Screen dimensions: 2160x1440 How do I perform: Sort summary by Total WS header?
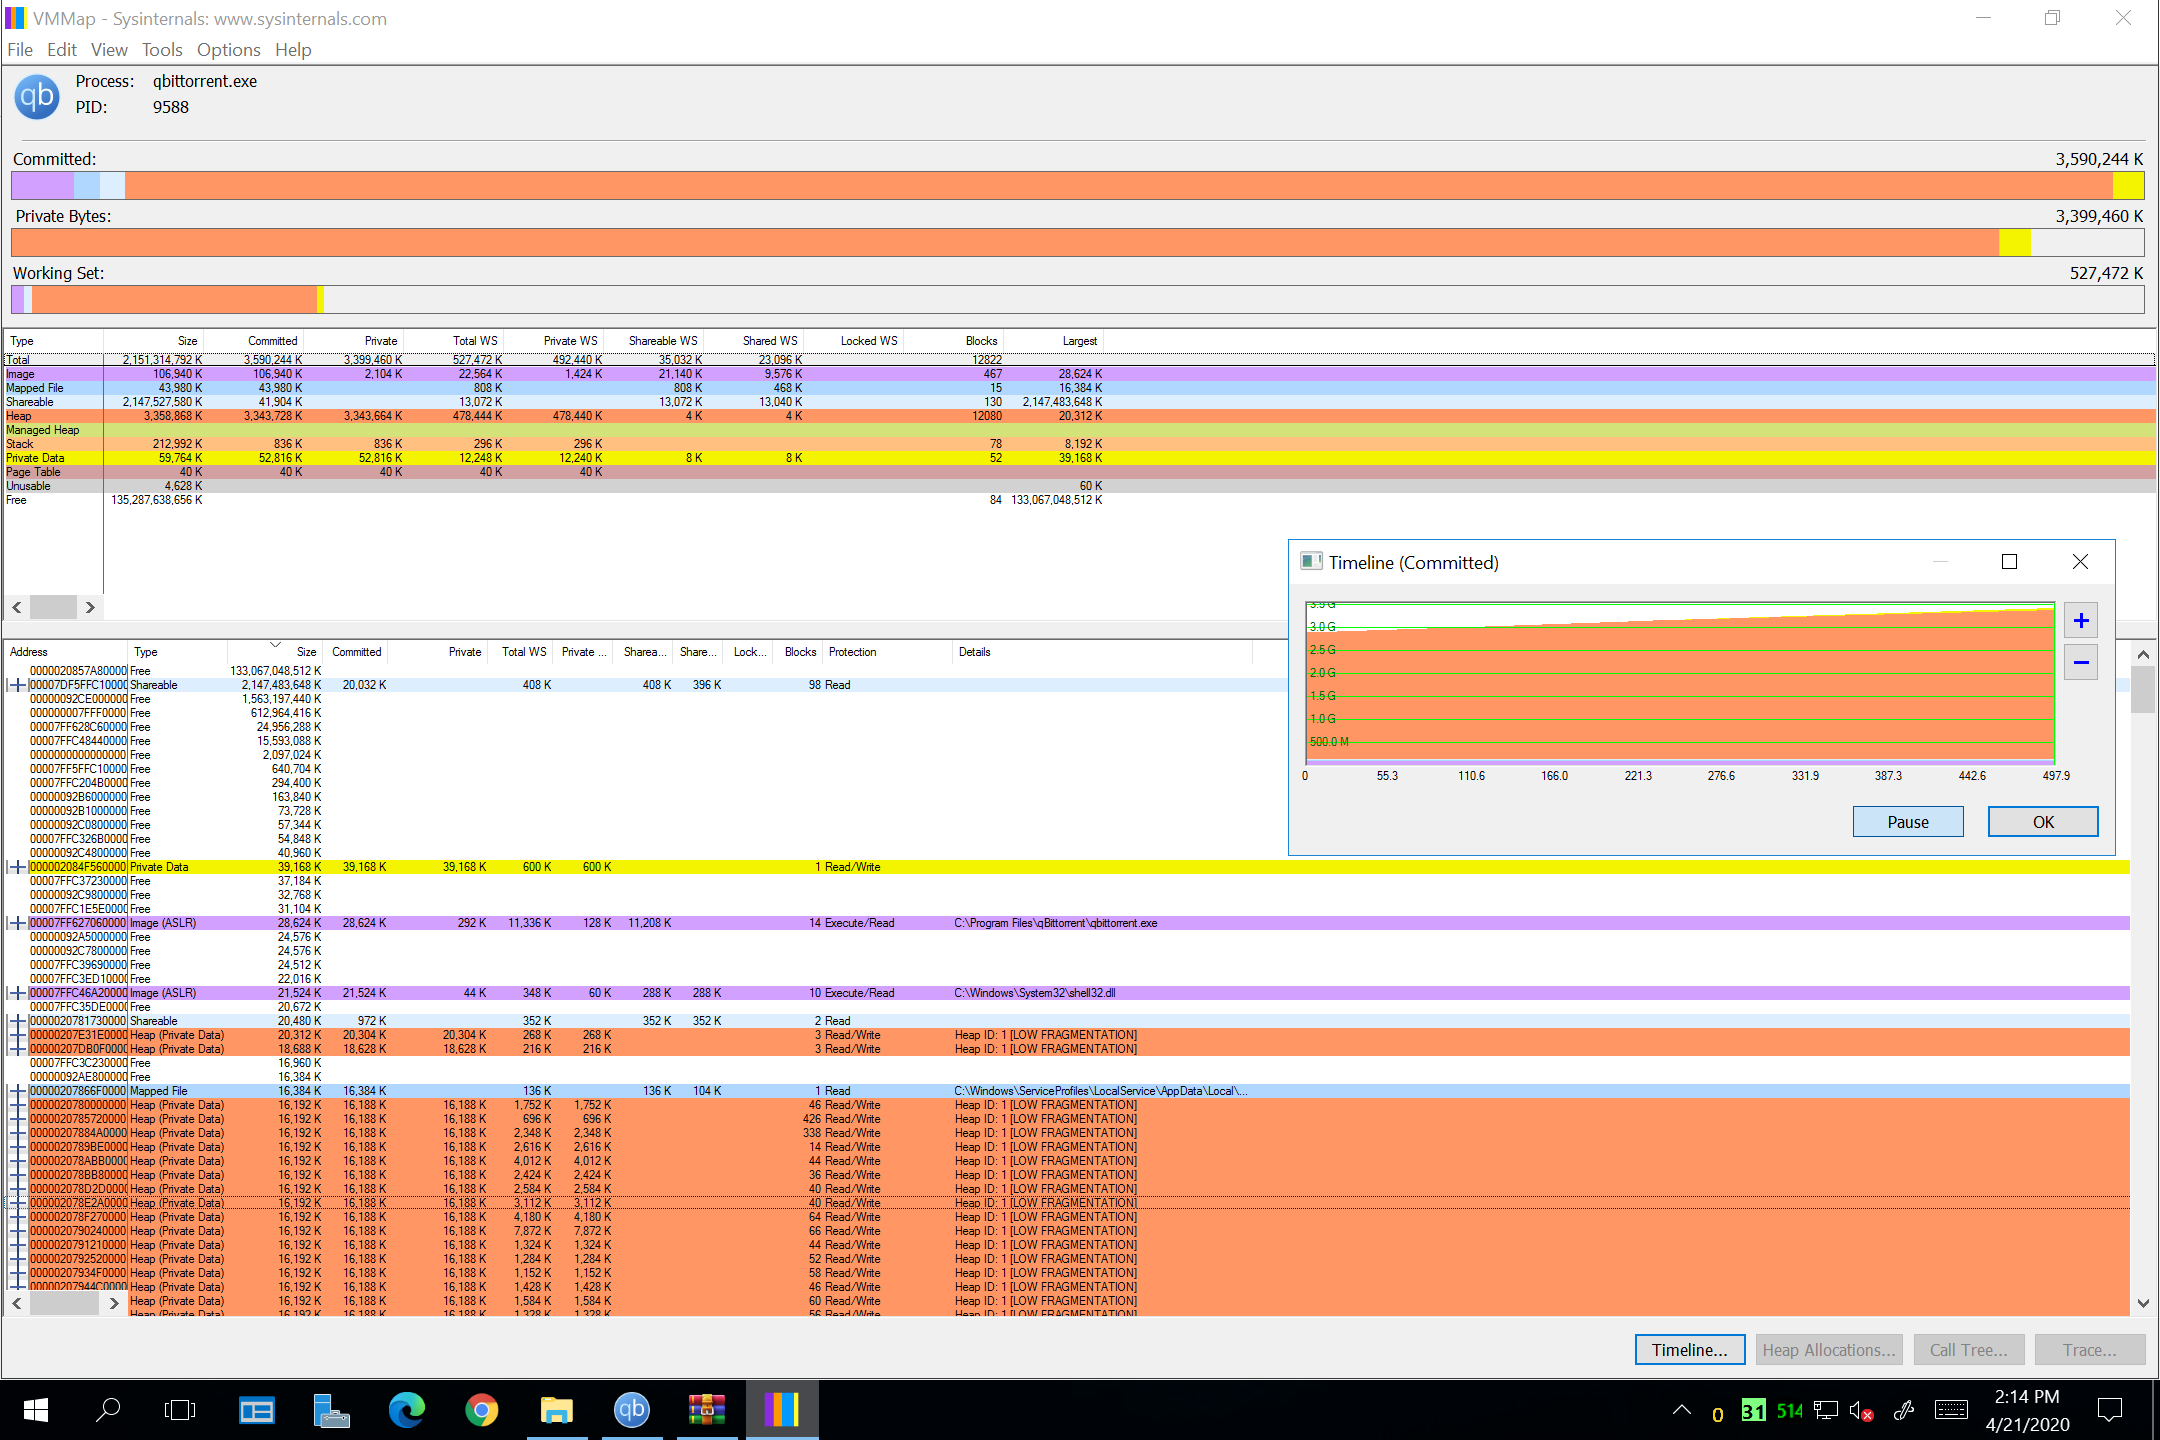455,341
